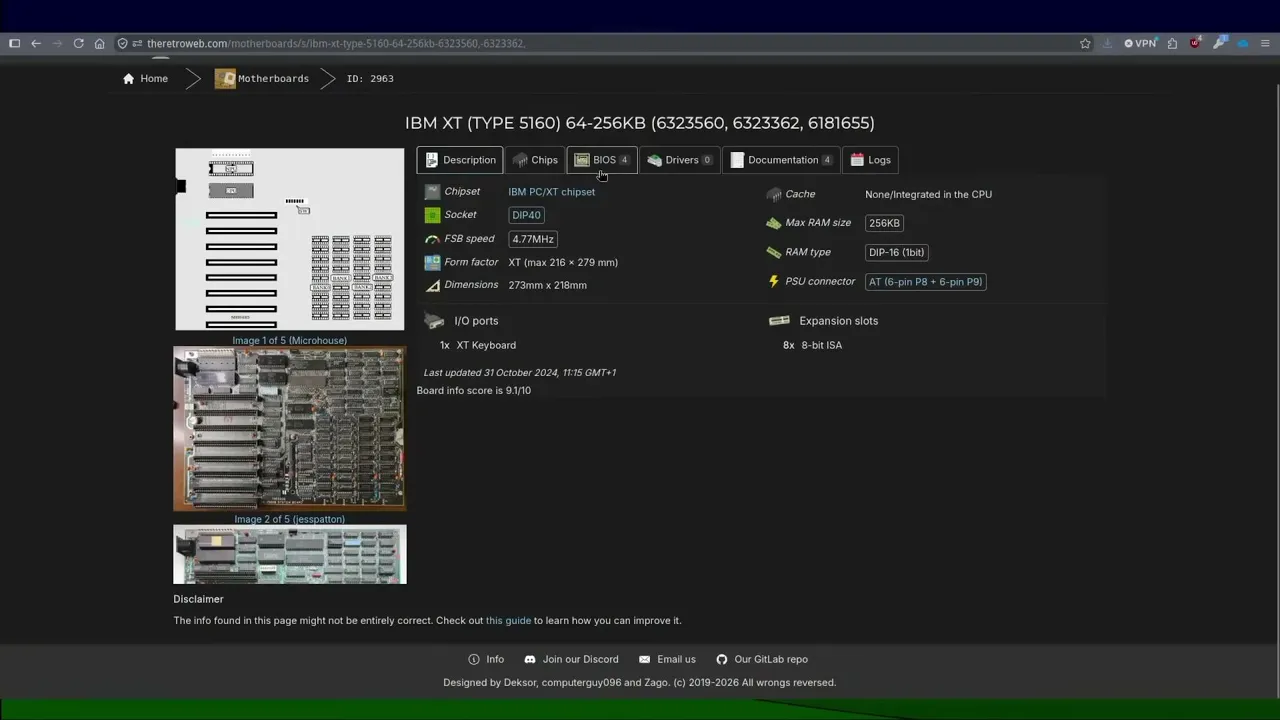Image resolution: width=1280 pixels, height=720 pixels.
Task: Click the '8-bit ISA' expansion slot entry
Action: click(822, 345)
